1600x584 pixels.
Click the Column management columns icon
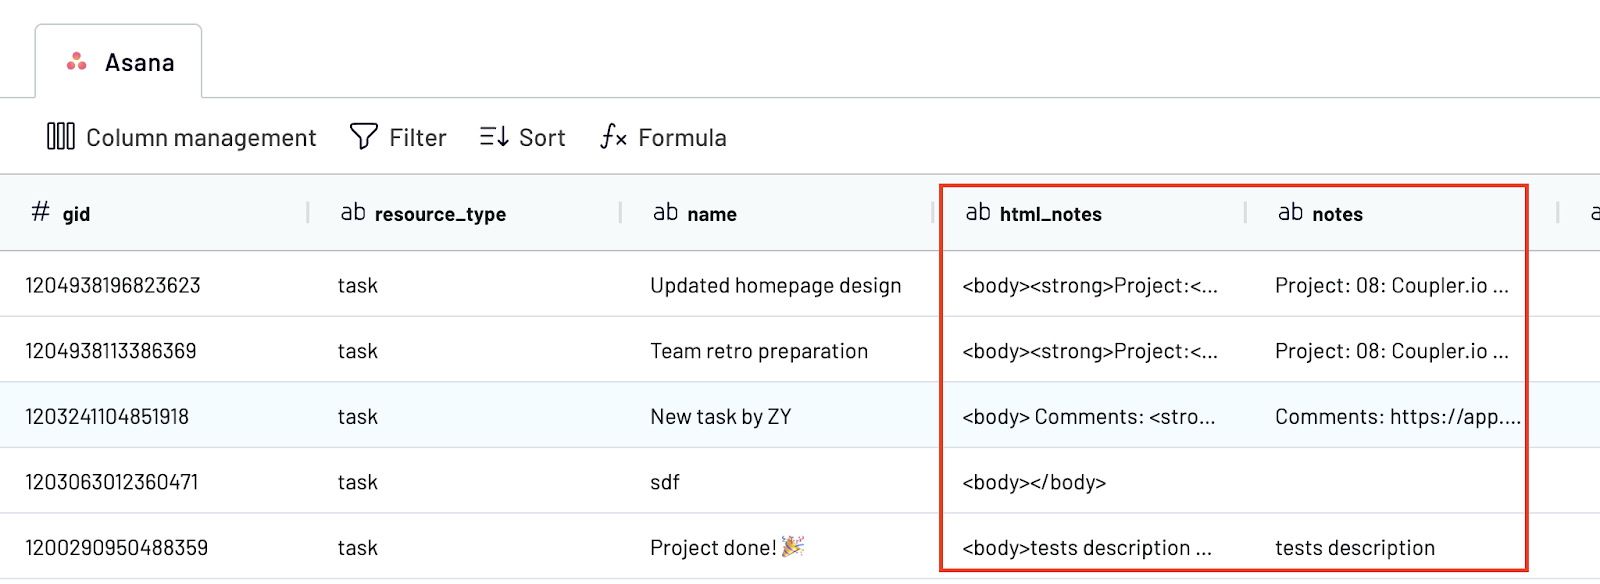click(x=61, y=136)
